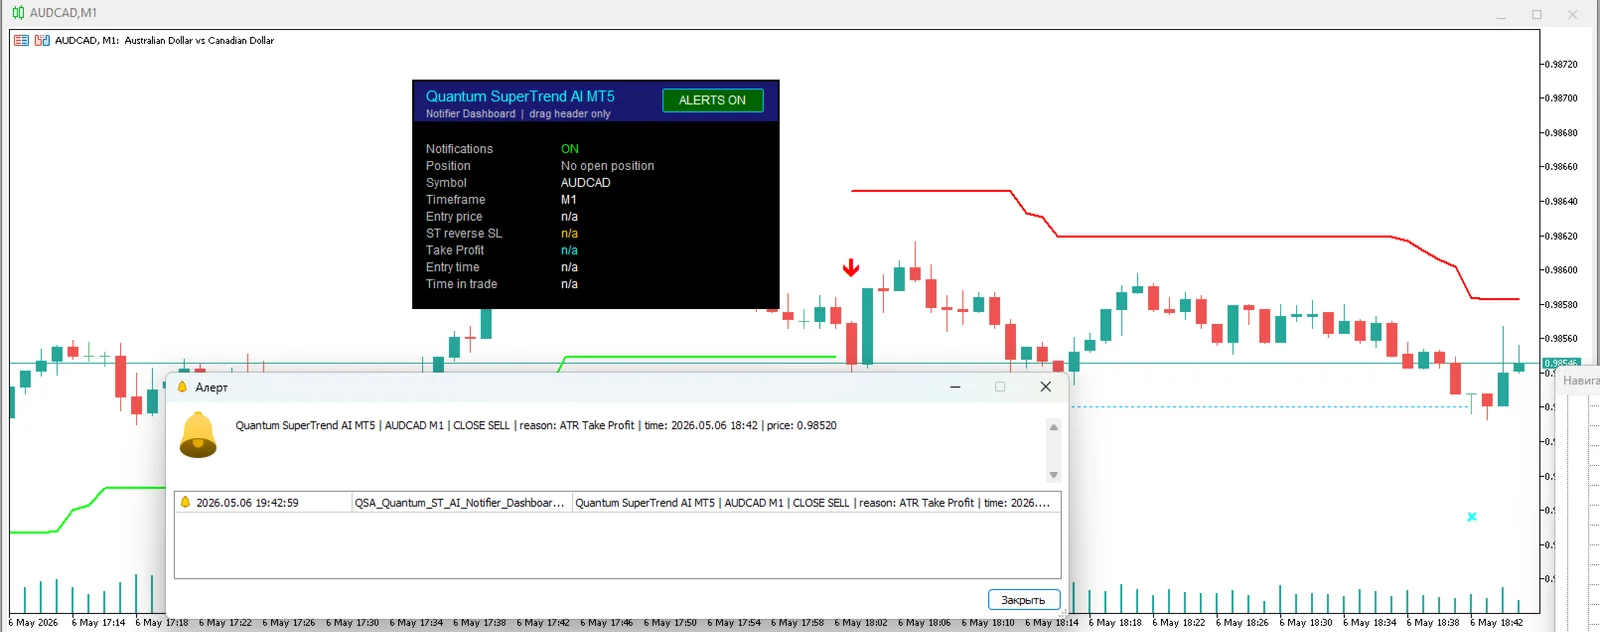Select the 2026.05.06 19:42:59 alert row
The width and height of the screenshot is (1600, 632).
(617, 503)
